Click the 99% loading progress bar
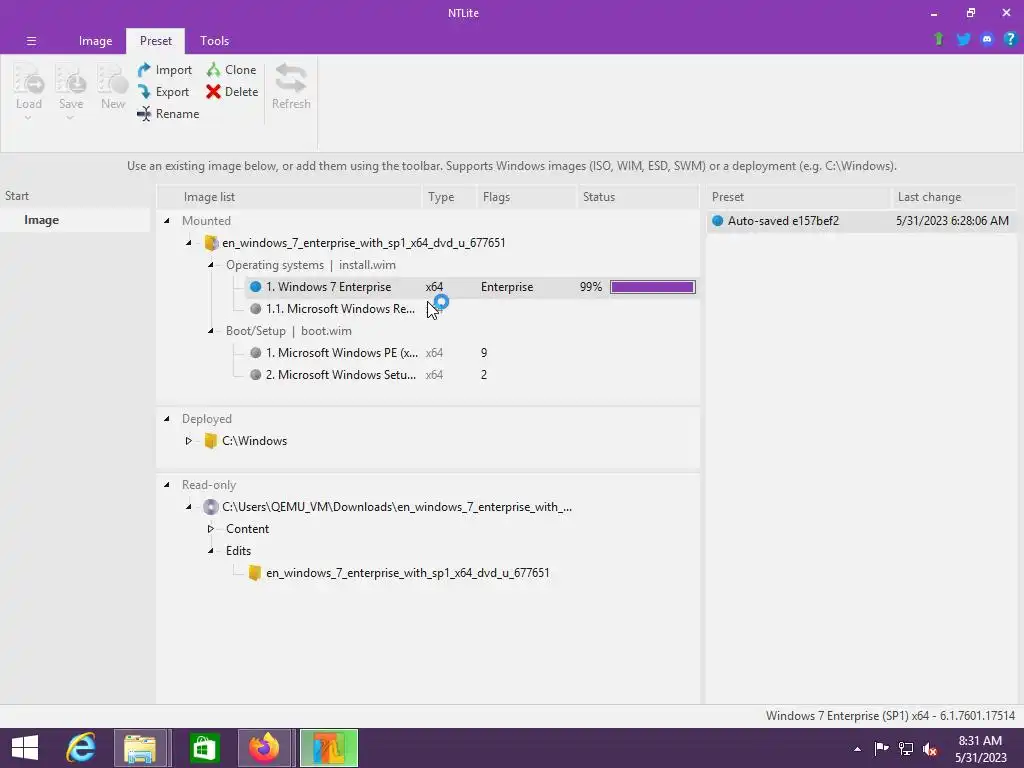 pos(652,287)
